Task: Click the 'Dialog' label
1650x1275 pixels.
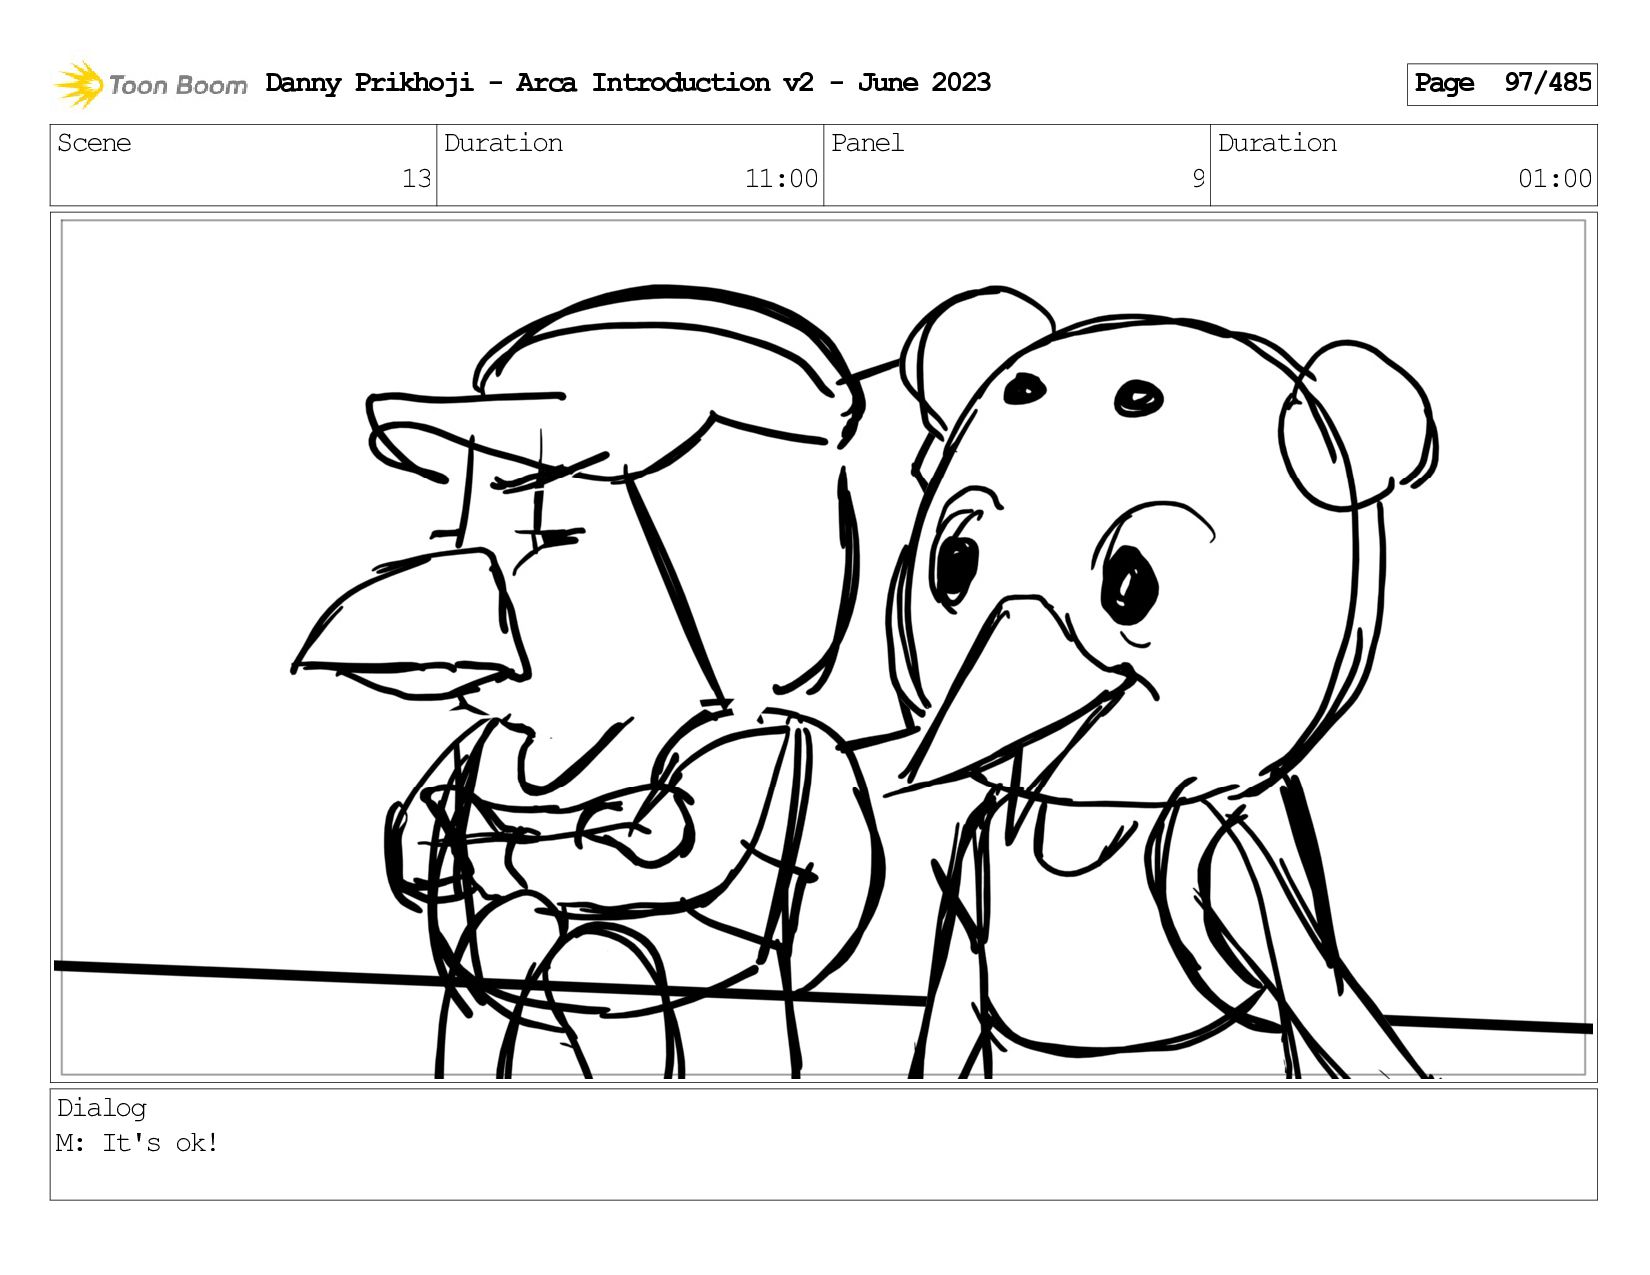Action: click(x=102, y=1108)
